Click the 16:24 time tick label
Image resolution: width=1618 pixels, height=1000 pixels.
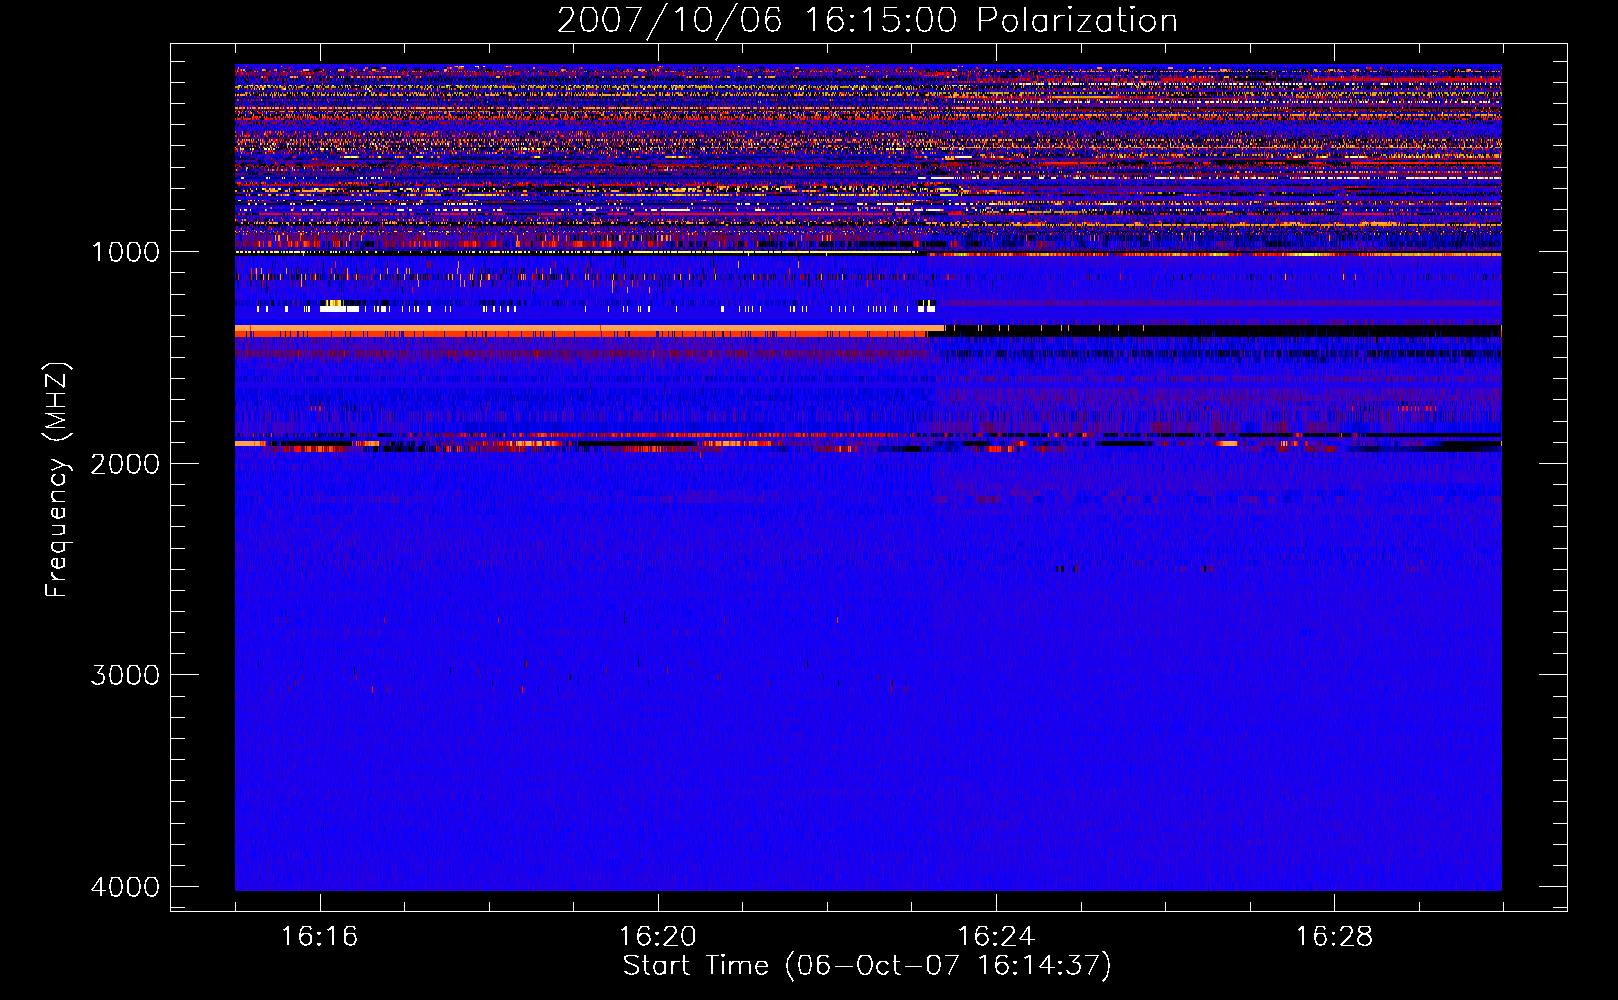995,936
